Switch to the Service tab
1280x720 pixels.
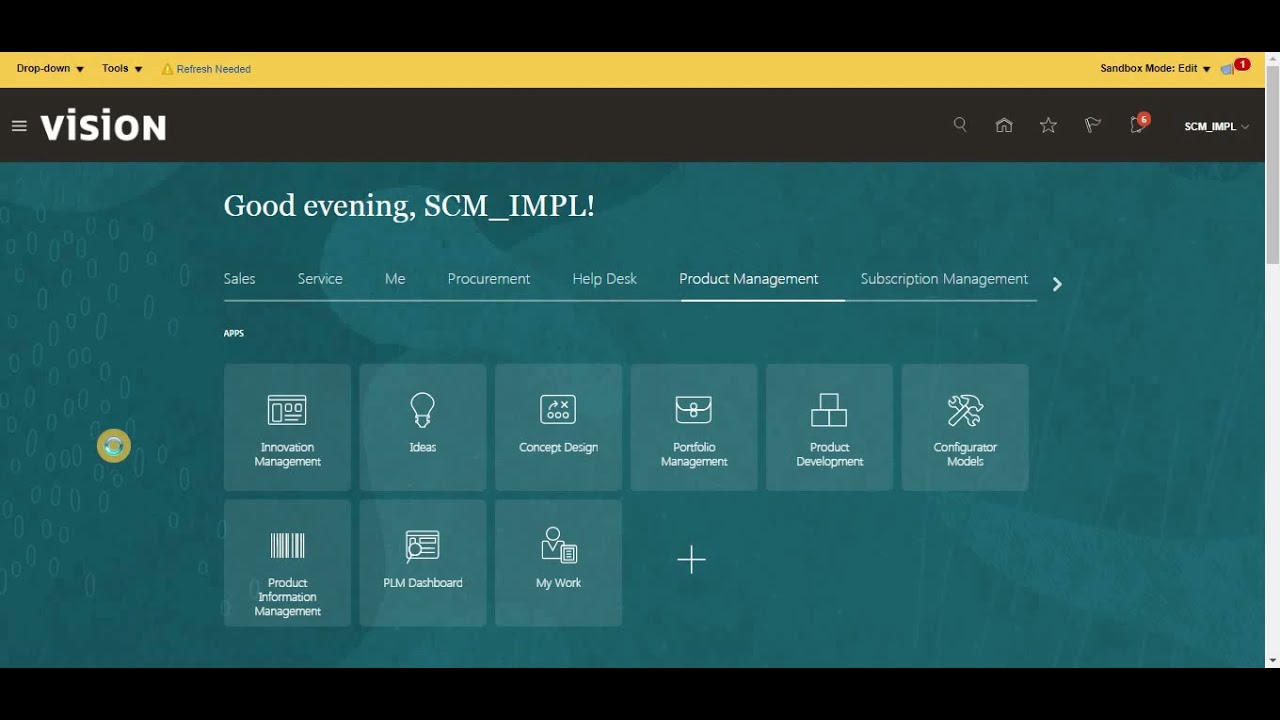(x=320, y=279)
